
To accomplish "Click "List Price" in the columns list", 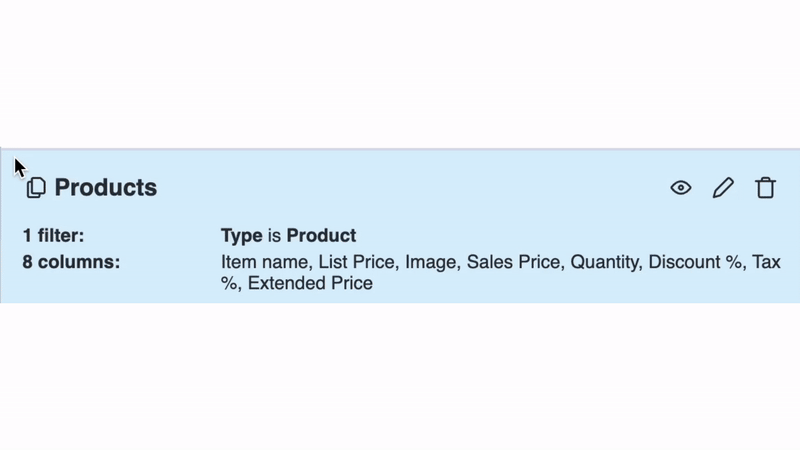I will point(357,262).
